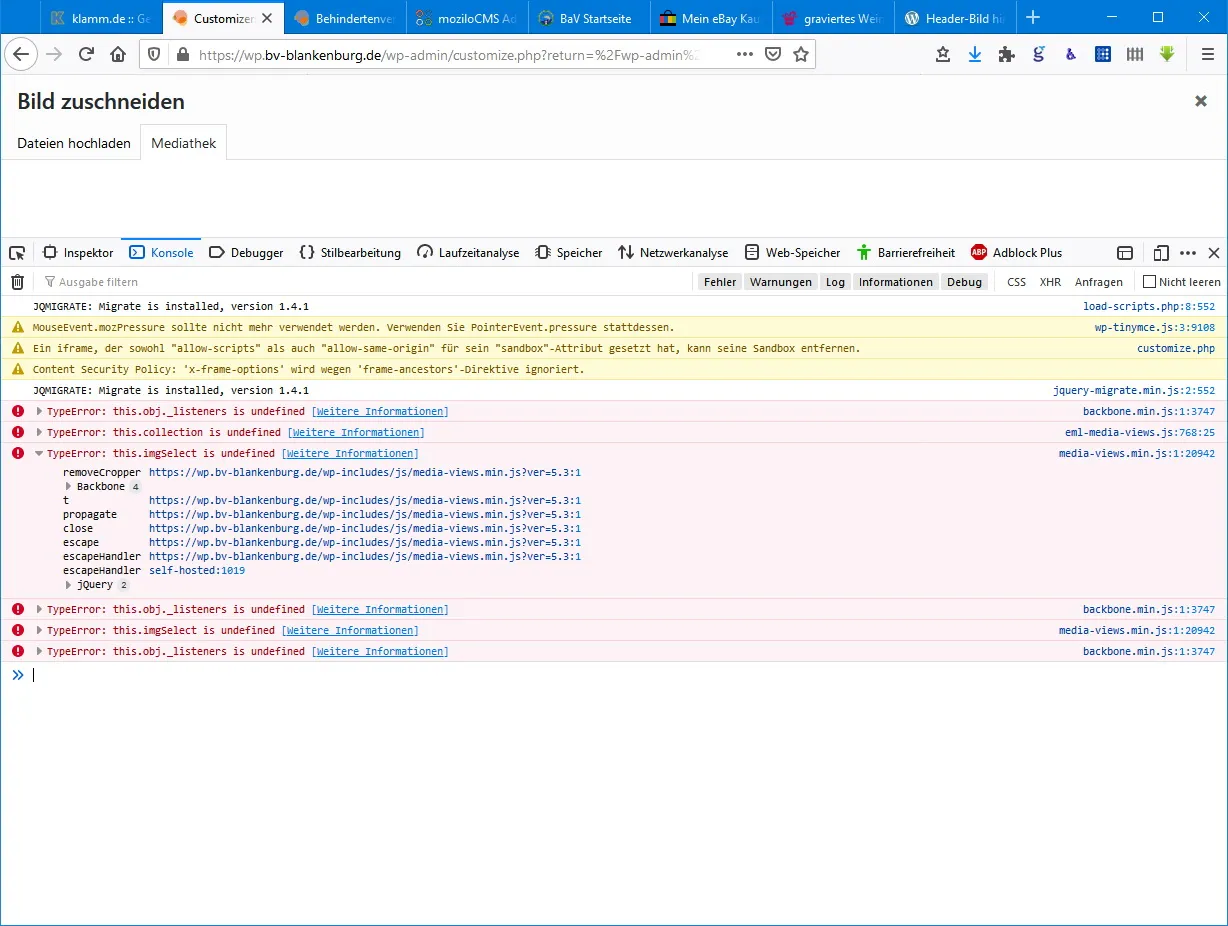Toggle responsive design mode icon

1161,253
